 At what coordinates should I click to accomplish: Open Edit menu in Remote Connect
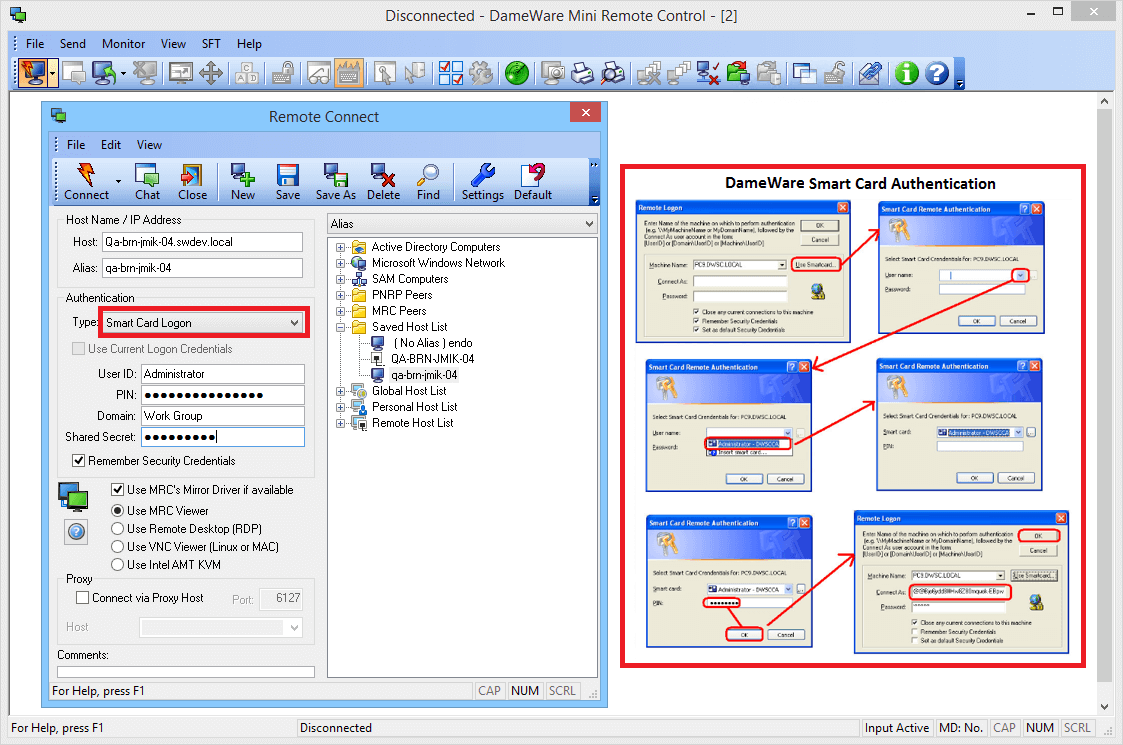[x=110, y=145]
